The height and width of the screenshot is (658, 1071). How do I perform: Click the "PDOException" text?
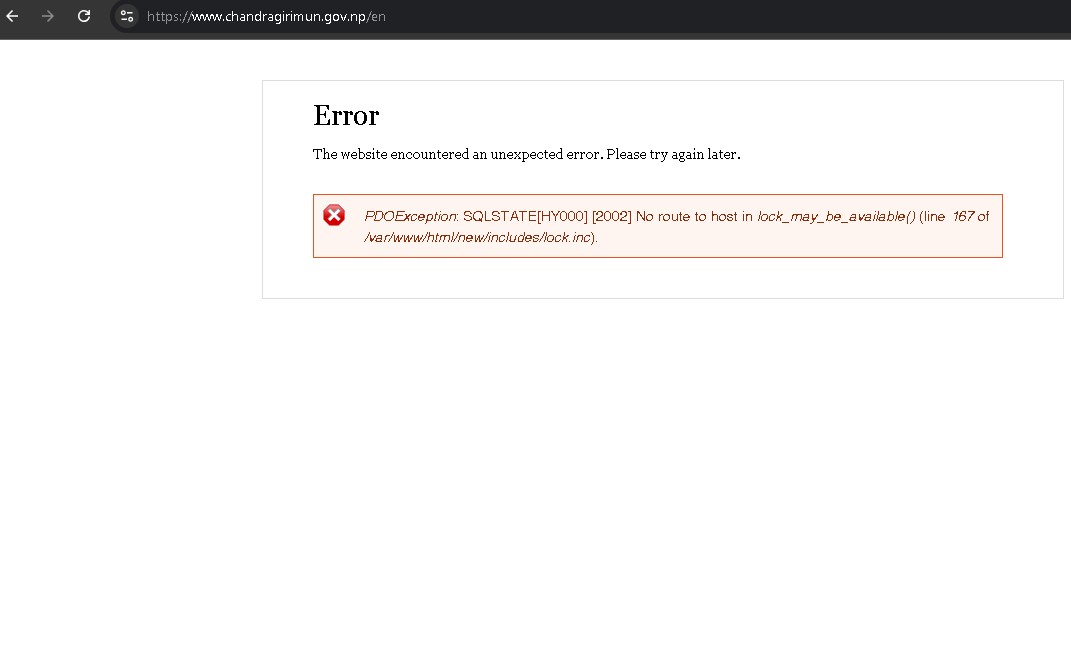(x=410, y=216)
